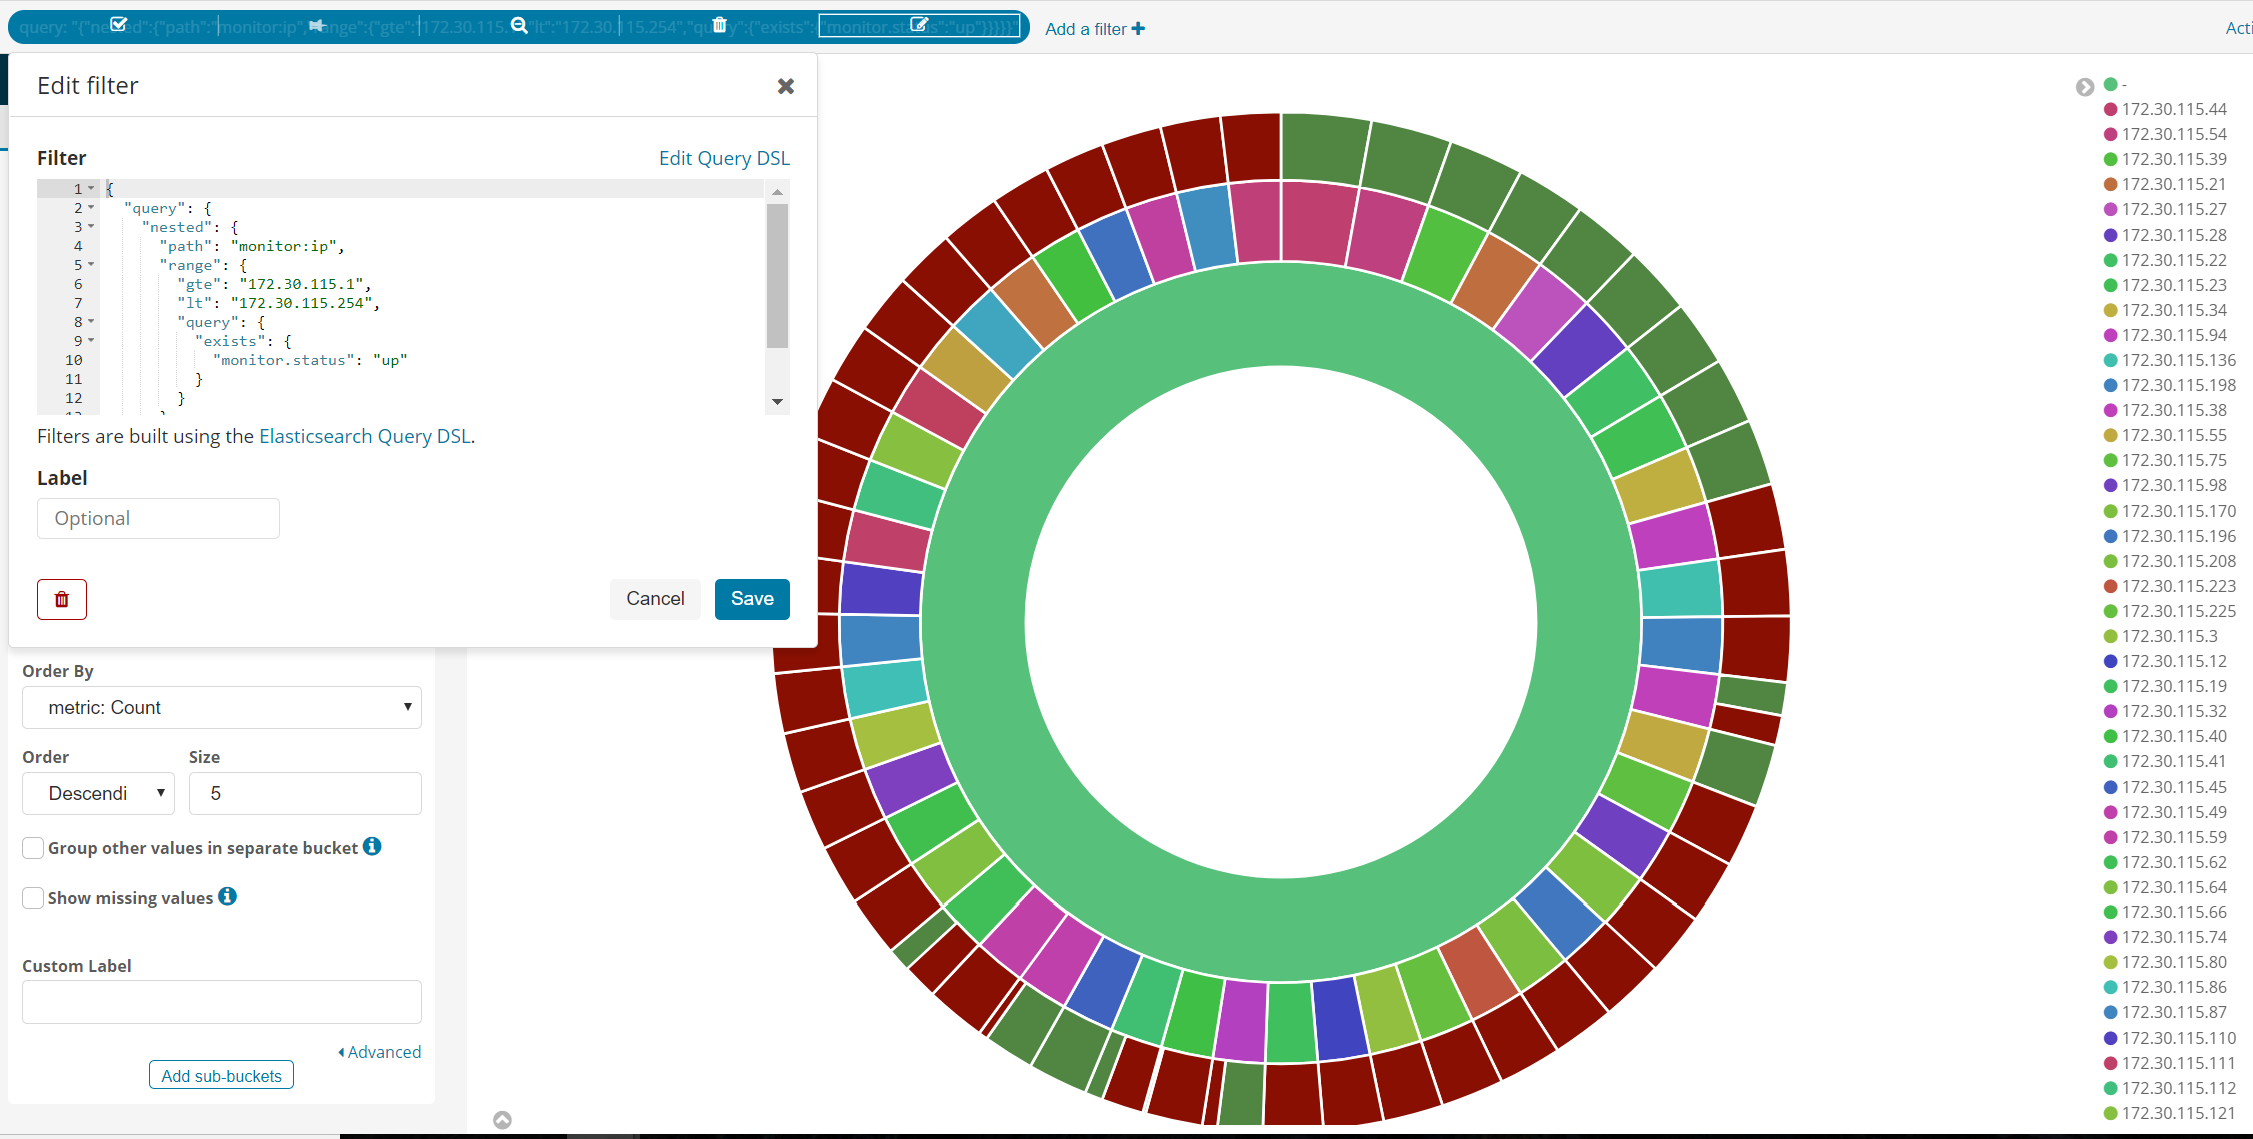Click the optional Label input field

click(158, 518)
